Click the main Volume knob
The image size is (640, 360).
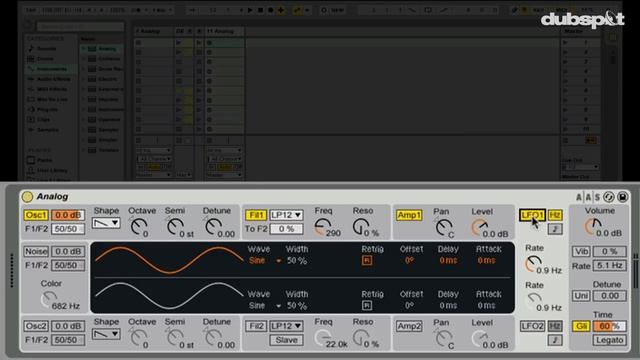(x=593, y=226)
